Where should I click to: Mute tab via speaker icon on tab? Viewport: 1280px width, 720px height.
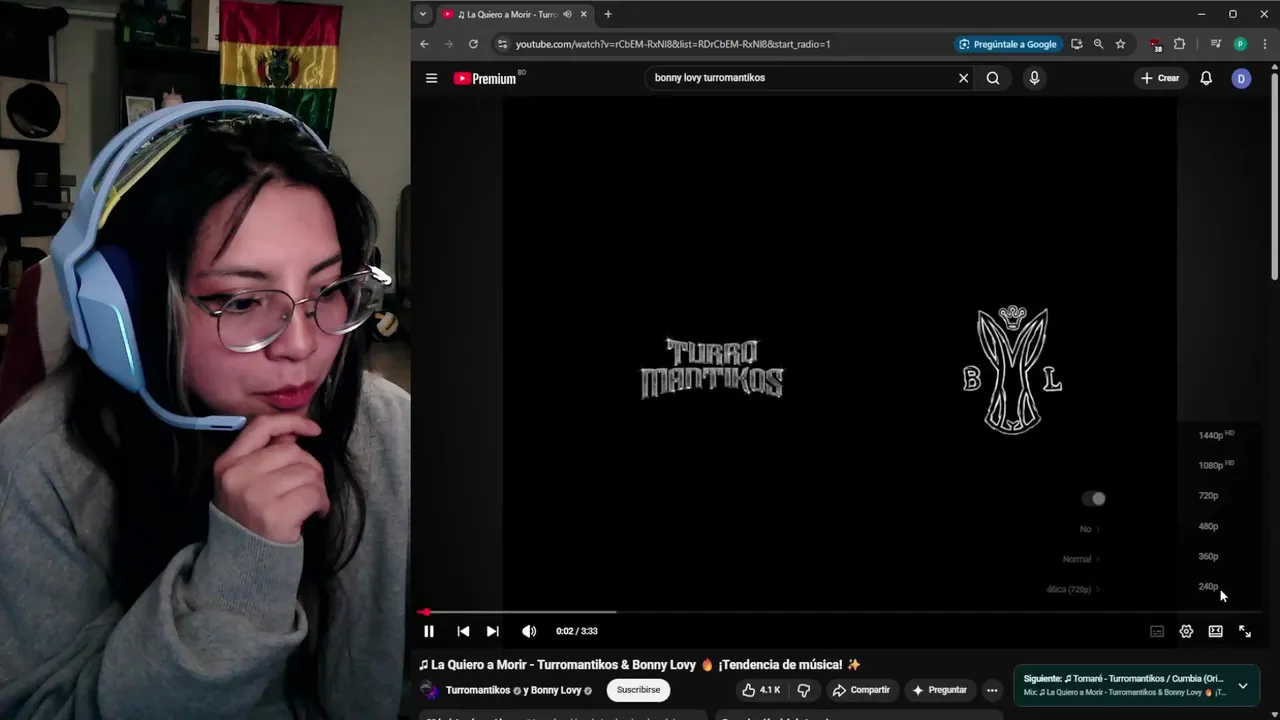(x=567, y=14)
